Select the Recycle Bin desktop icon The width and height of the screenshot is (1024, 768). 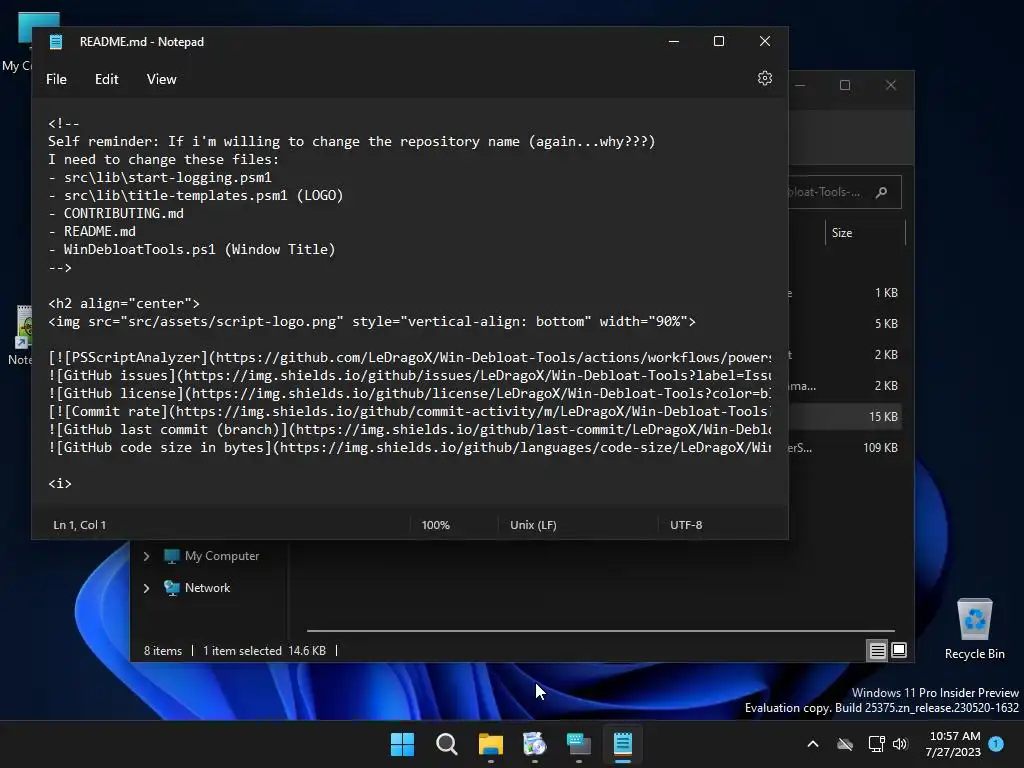point(974,628)
